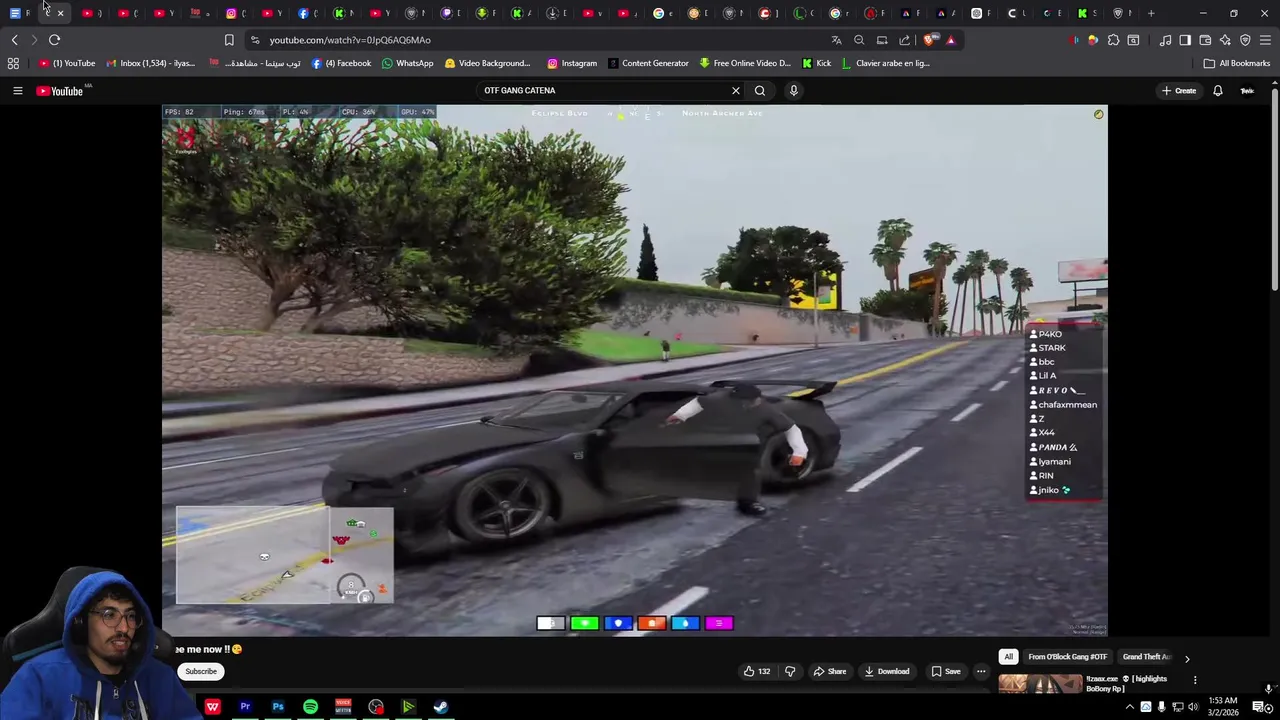Image resolution: width=1280 pixels, height=720 pixels.
Task: Open WPS Office from the taskbar
Action: (212, 707)
